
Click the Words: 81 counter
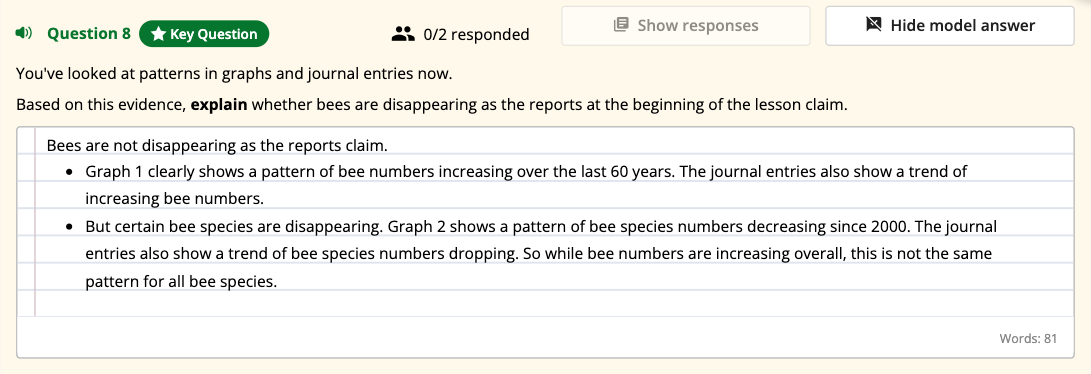point(1028,339)
